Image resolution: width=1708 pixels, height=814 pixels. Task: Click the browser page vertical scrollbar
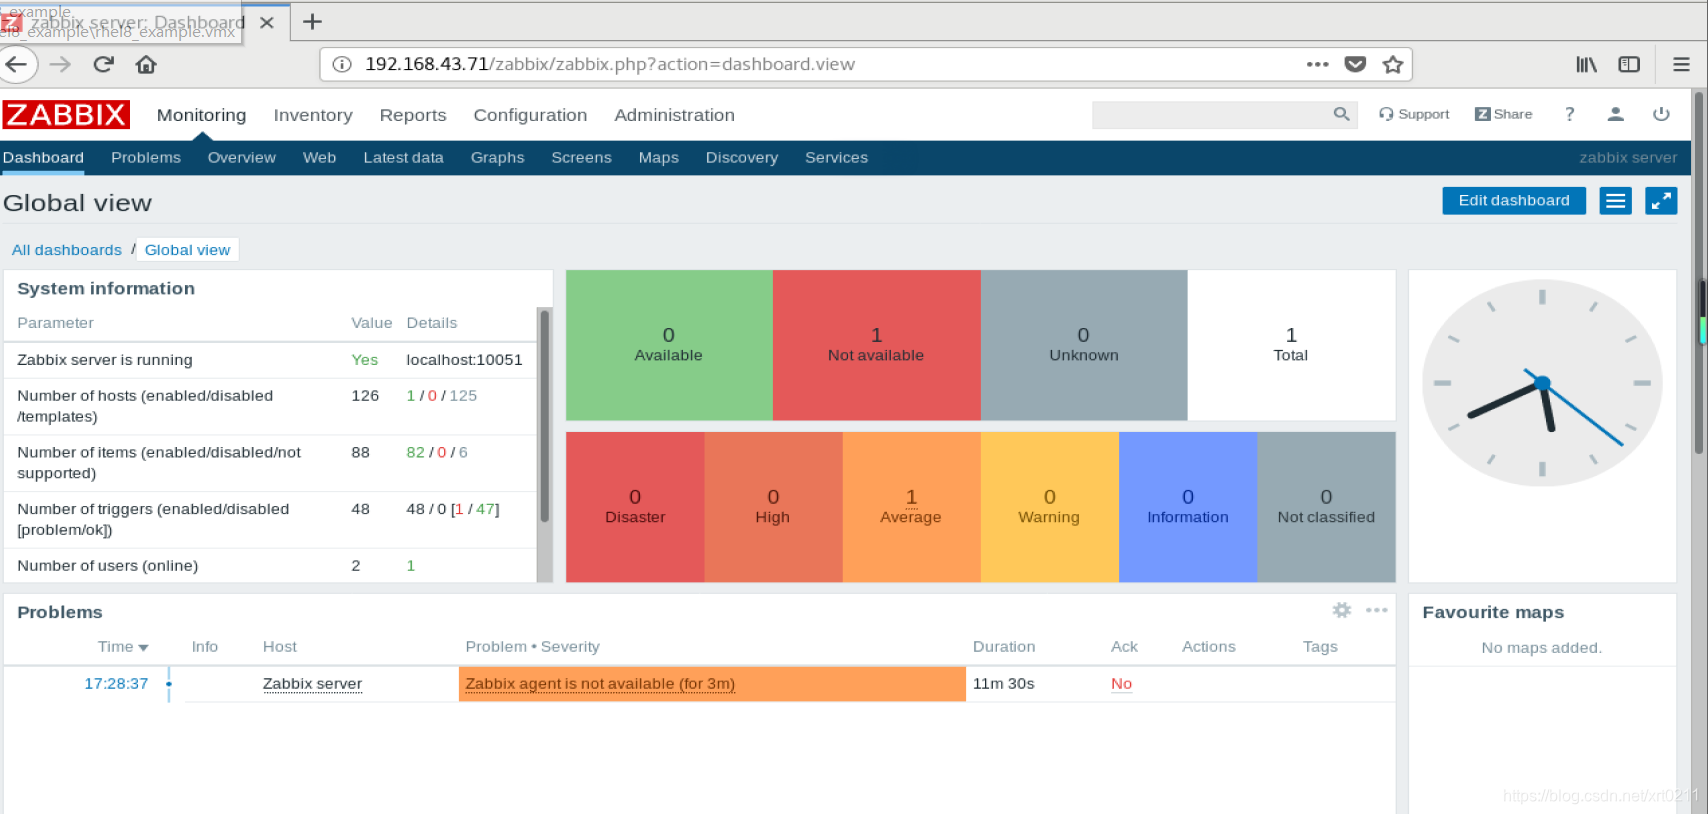[1700, 275]
